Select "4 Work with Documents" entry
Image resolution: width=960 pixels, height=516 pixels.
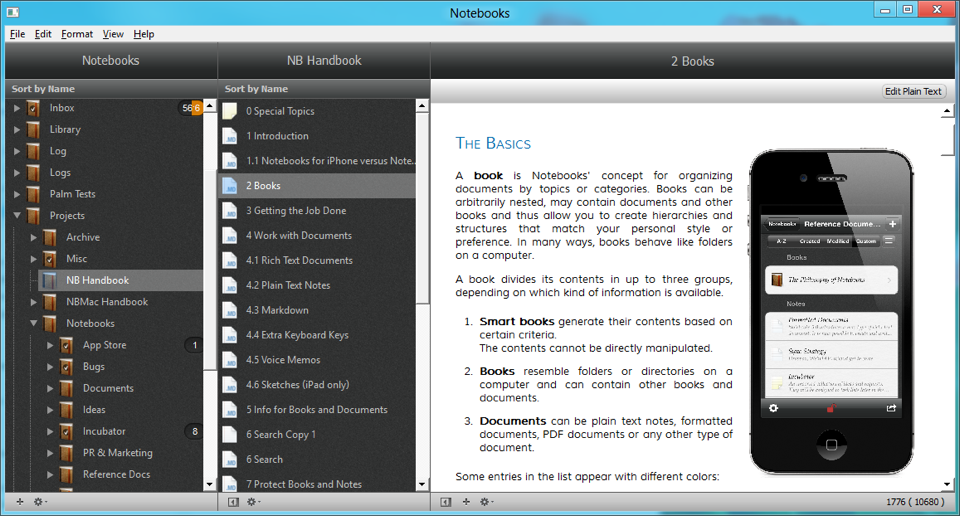pyautogui.click(x=317, y=236)
